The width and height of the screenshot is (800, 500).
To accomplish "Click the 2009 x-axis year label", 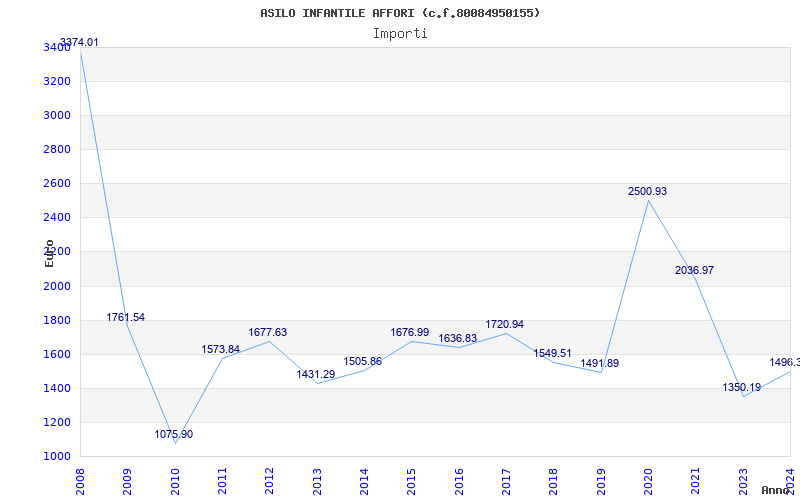I will coord(127,481).
